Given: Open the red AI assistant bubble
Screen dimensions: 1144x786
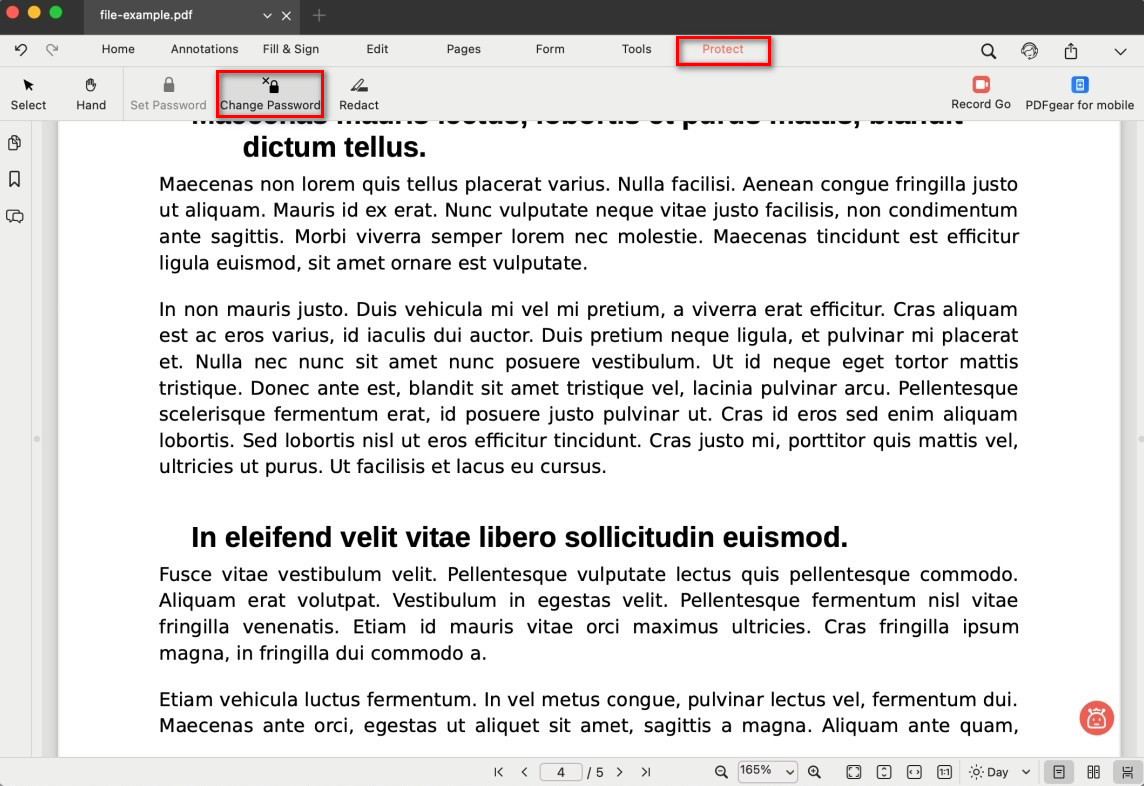Looking at the screenshot, I should pos(1097,718).
